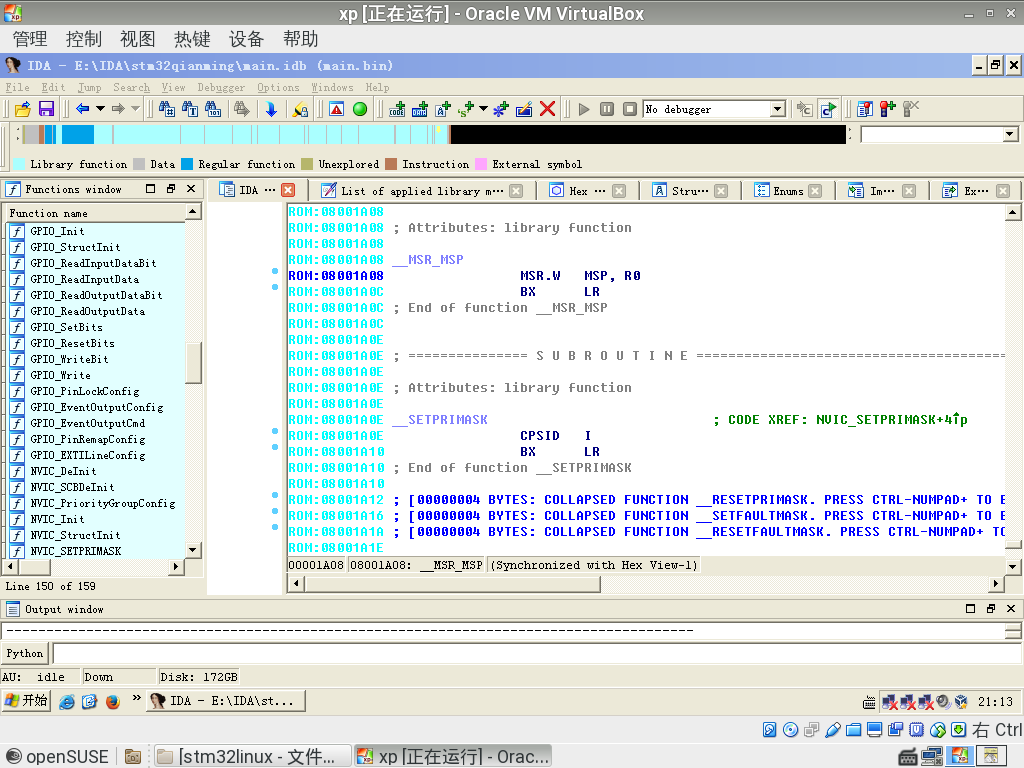Screen dimensions: 1024x768
Task: Click the Open file folder icon
Action: coord(23,109)
